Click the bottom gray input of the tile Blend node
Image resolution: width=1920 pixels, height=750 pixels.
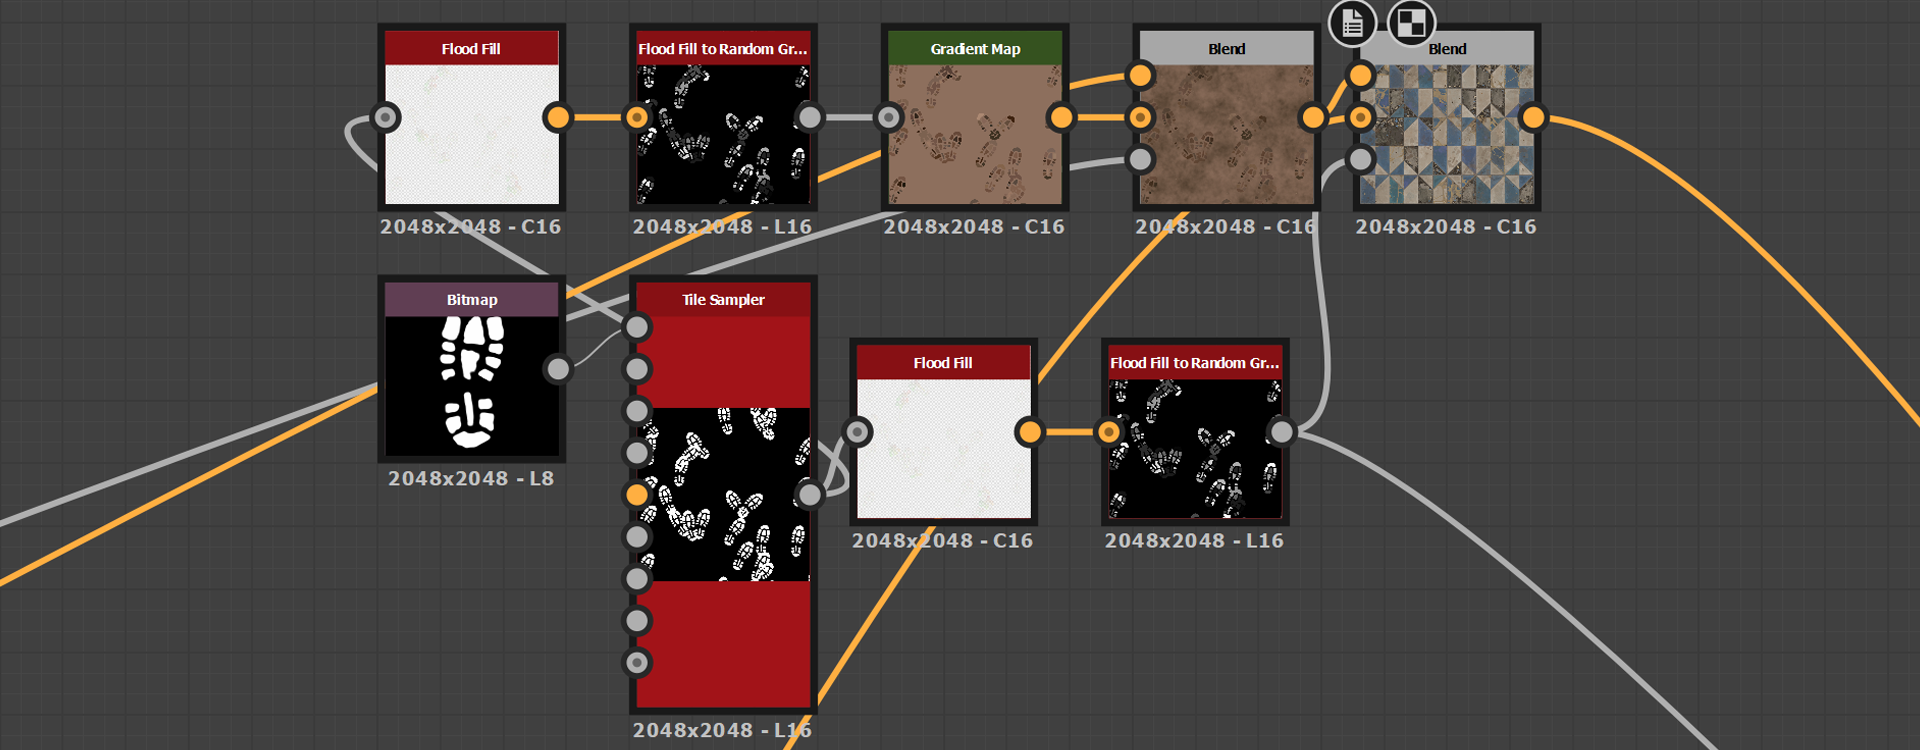click(x=1361, y=159)
